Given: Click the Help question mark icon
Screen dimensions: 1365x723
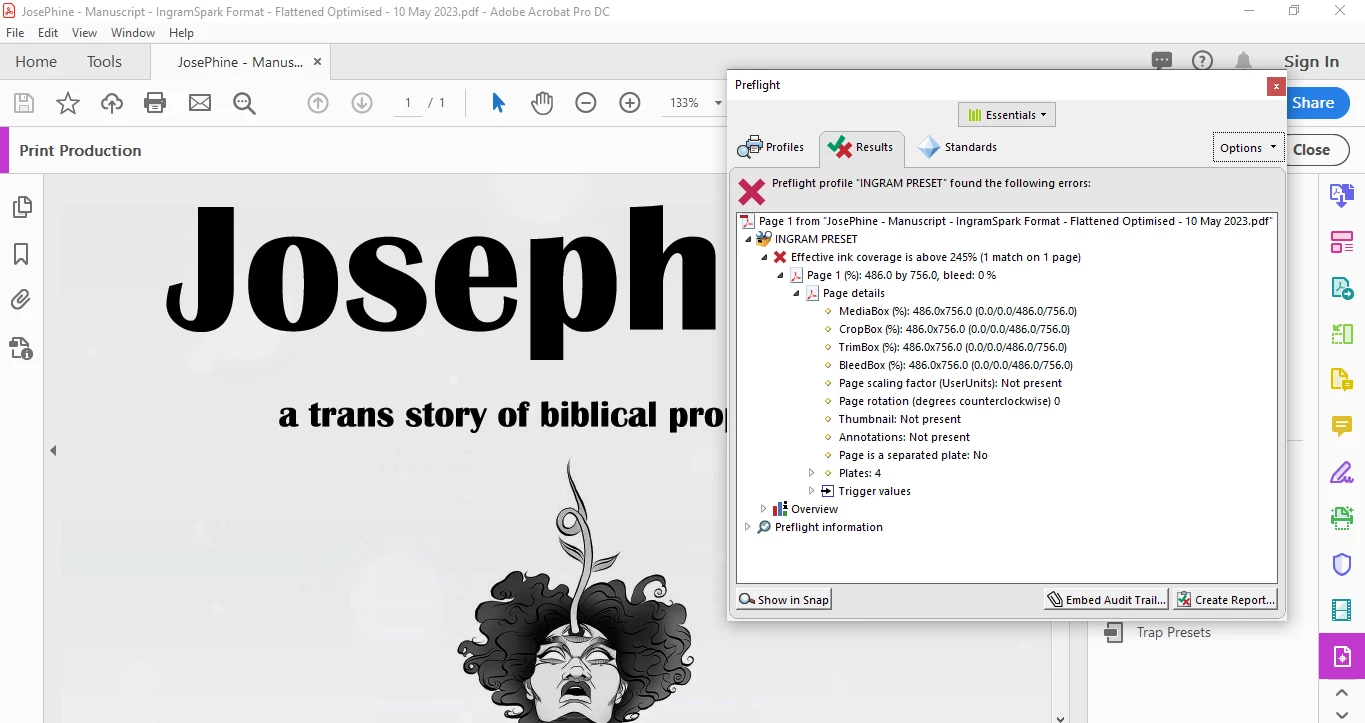Looking at the screenshot, I should [1203, 61].
